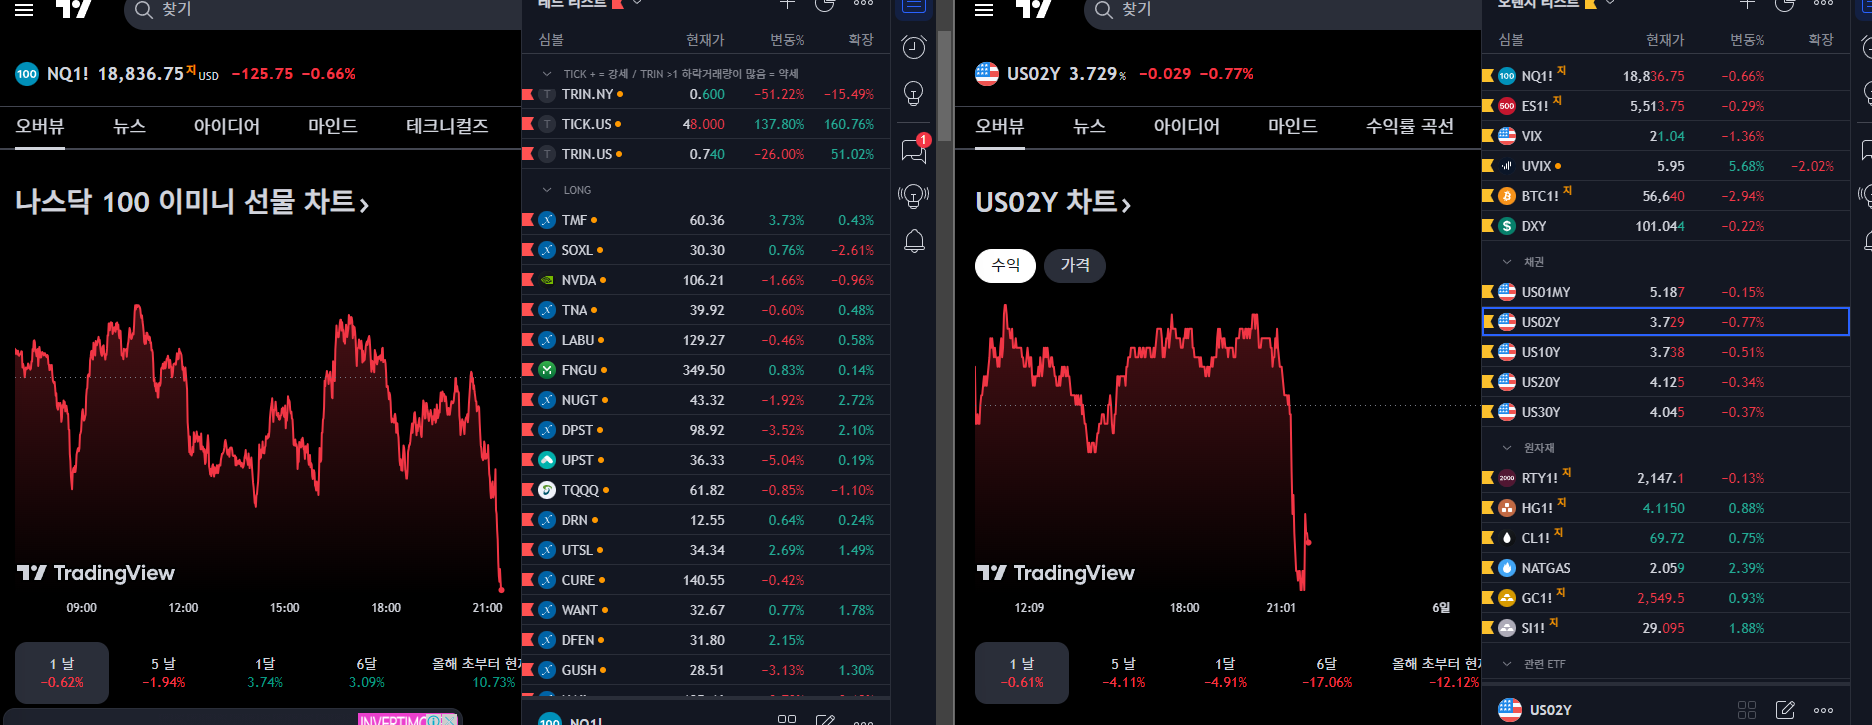The width and height of the screenshot is (1872, 725).
Task: Collapse the 원자재 watchlist section
Action: click(x=1507, y=448)
